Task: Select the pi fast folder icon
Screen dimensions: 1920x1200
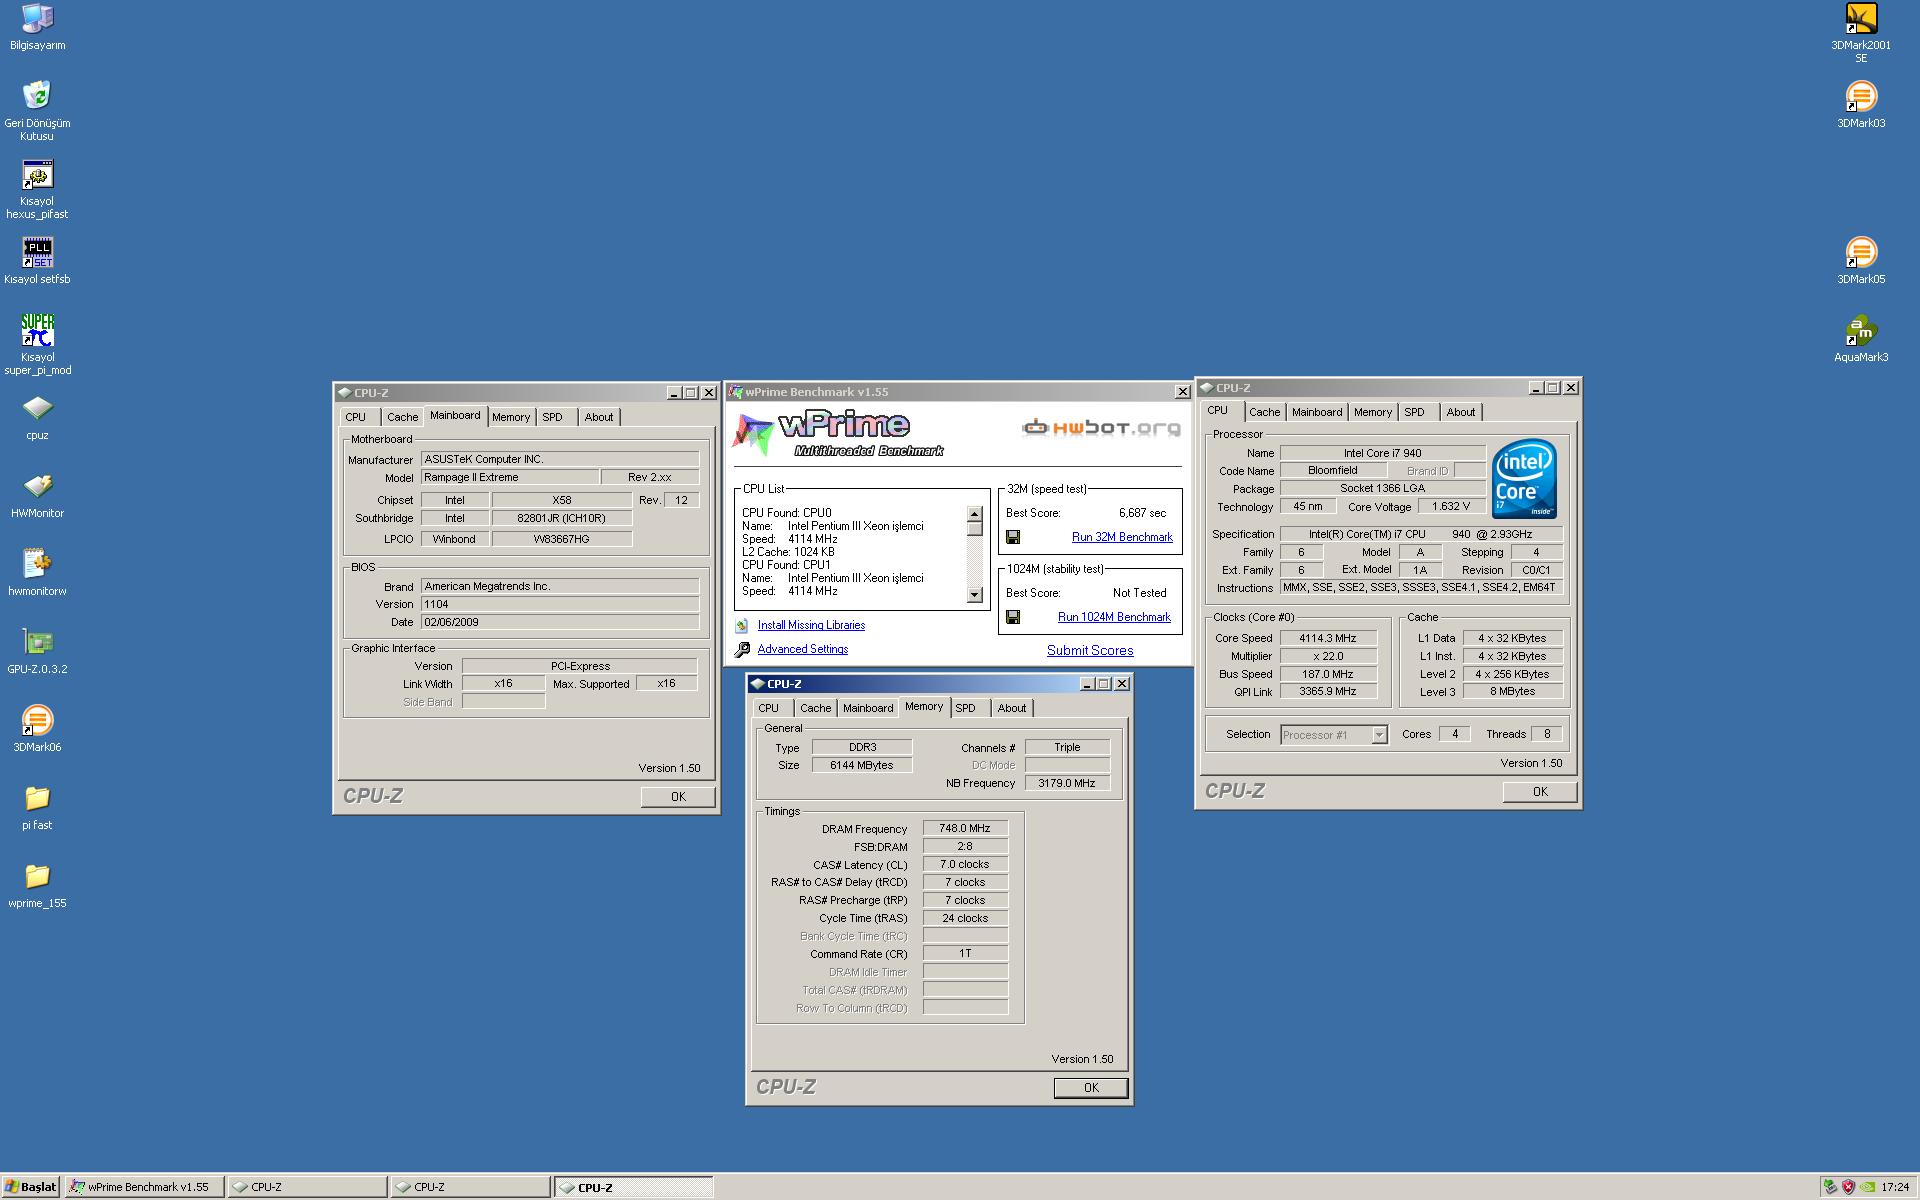Action: click(x=37, y=798)
